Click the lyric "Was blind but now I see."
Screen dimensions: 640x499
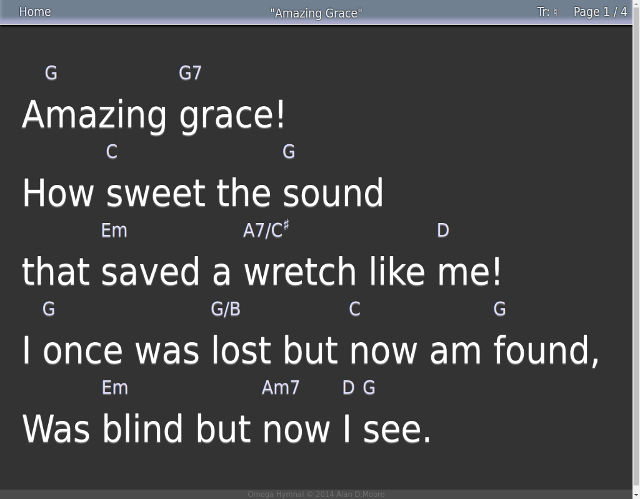(227, 428)
